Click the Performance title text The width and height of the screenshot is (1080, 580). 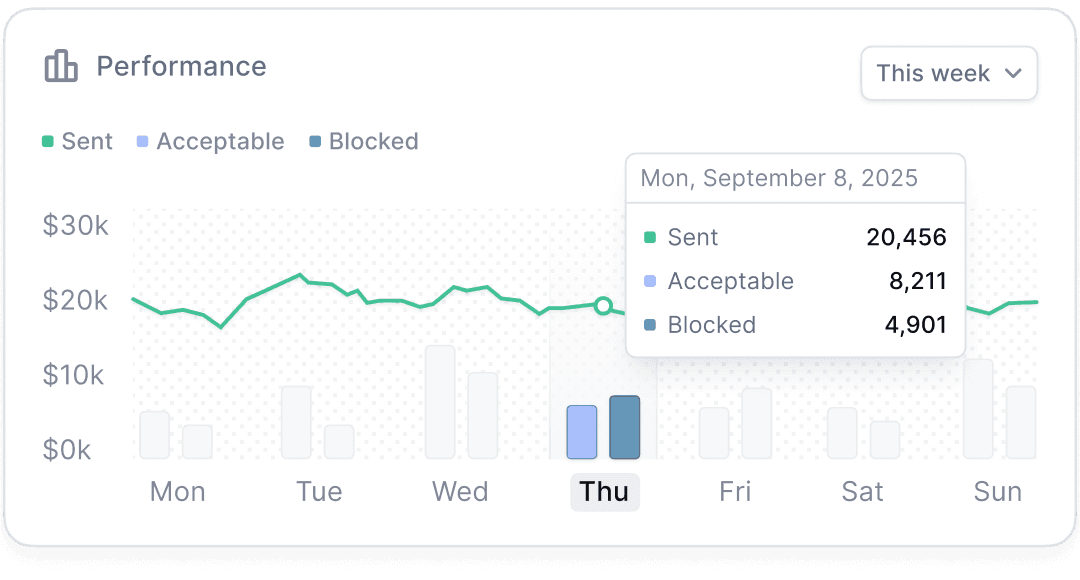pos(181,67)
